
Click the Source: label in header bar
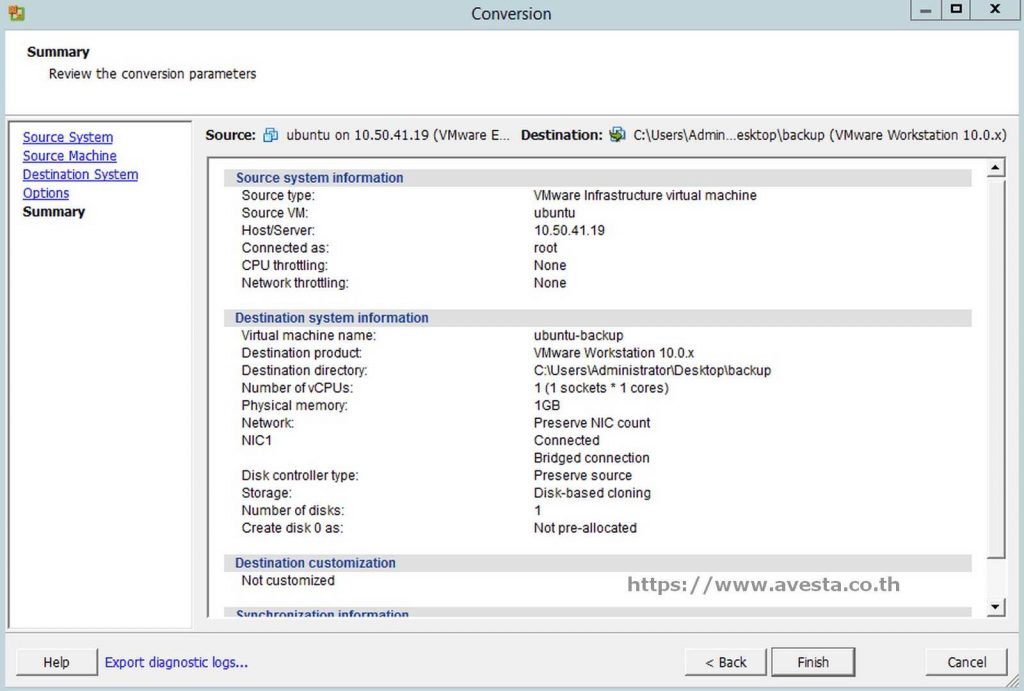pos(231,135)
